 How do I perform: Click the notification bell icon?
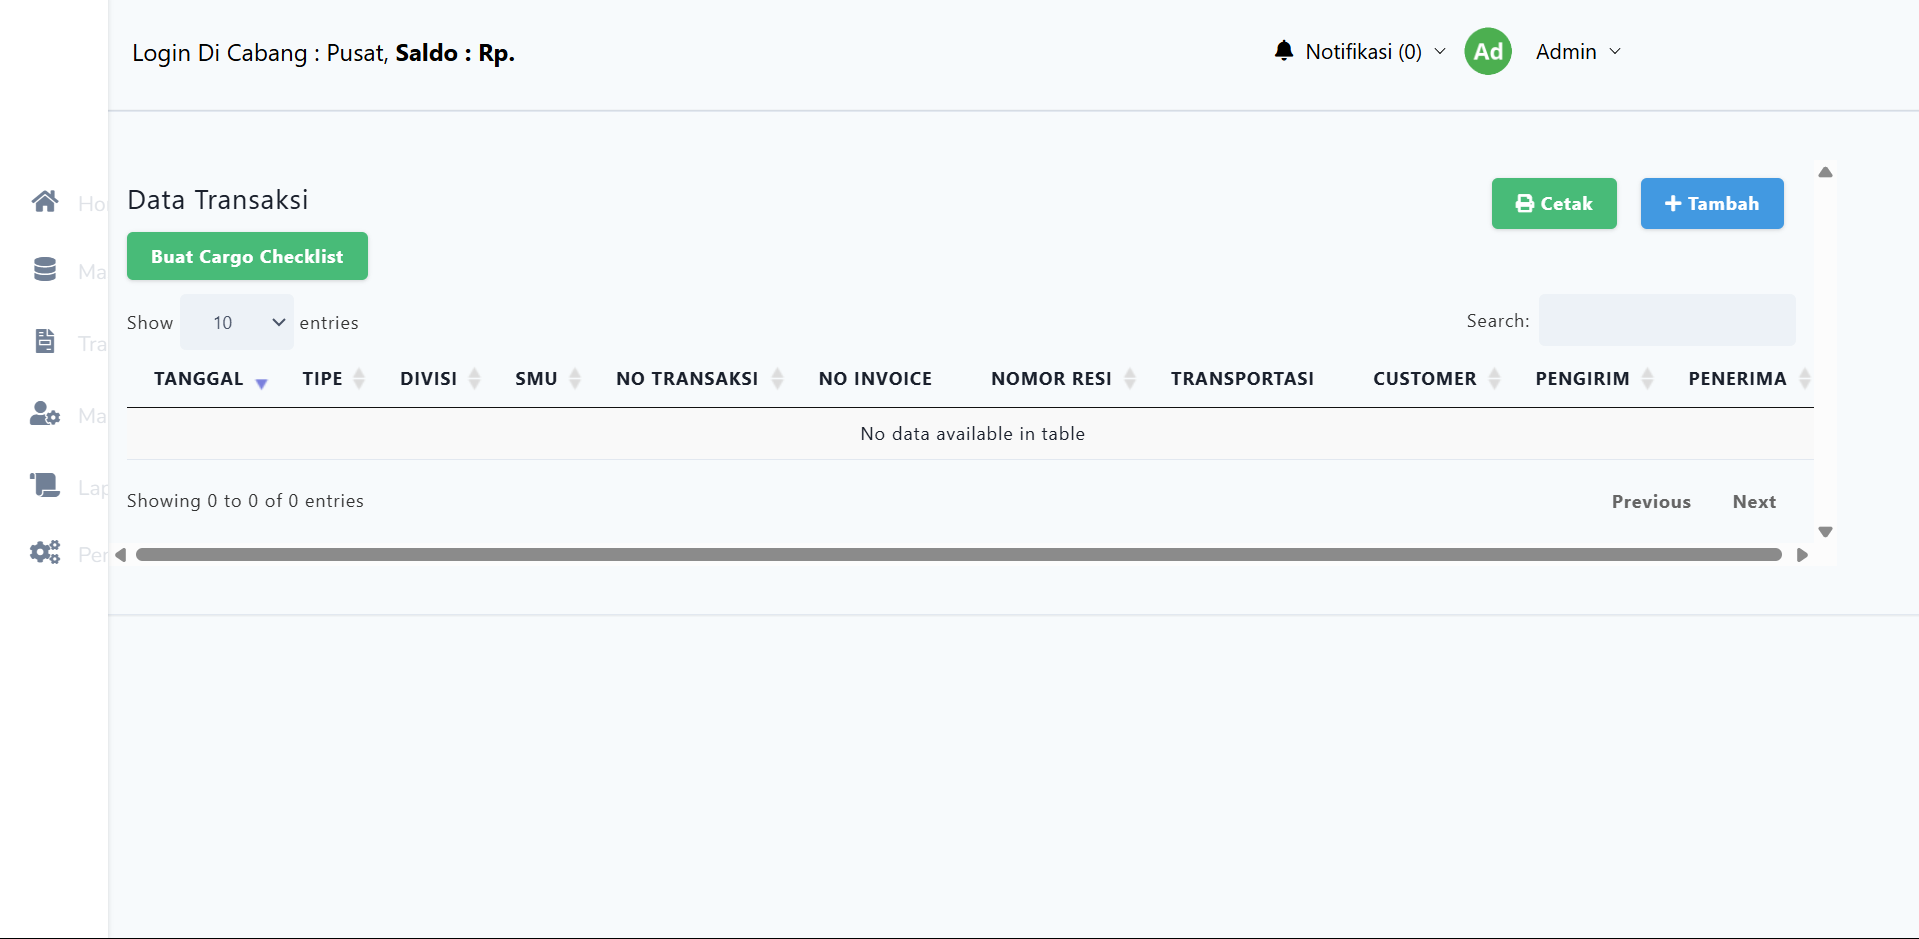pyautogui.click(x=1284, y=51)
